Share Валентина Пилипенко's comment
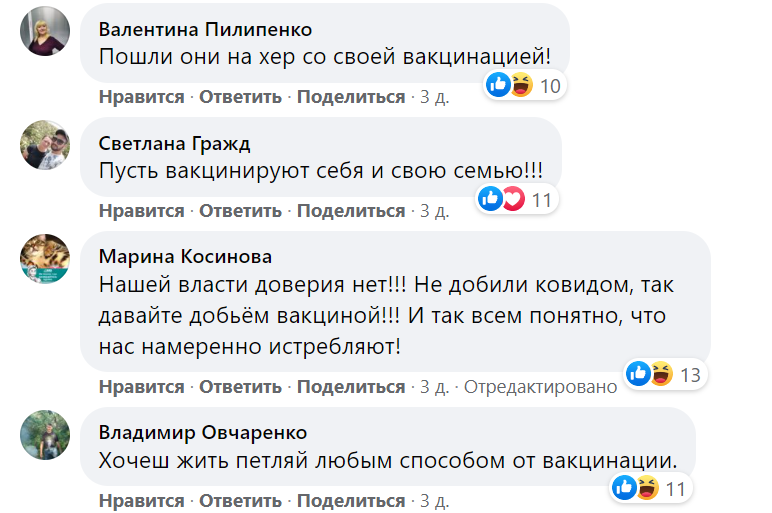This screenshot has height=513, width=772. point(351,97)
